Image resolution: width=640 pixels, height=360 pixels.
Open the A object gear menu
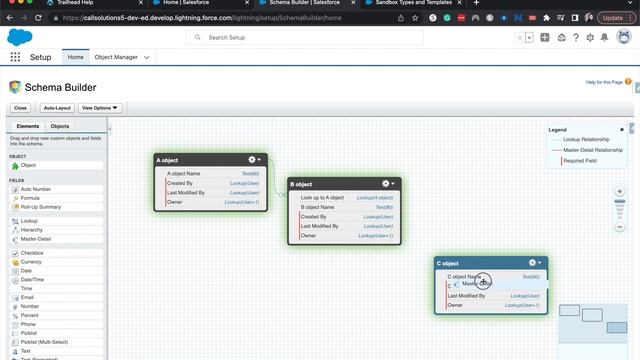tap(254, 160)
